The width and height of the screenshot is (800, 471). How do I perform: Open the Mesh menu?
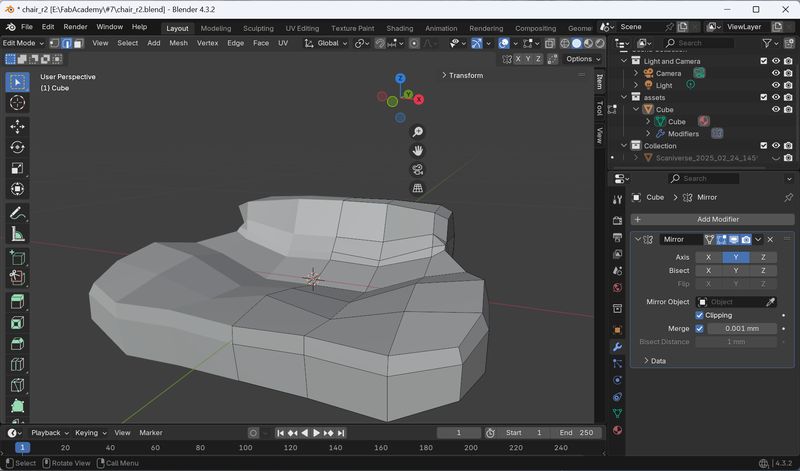tap(179, 43)
